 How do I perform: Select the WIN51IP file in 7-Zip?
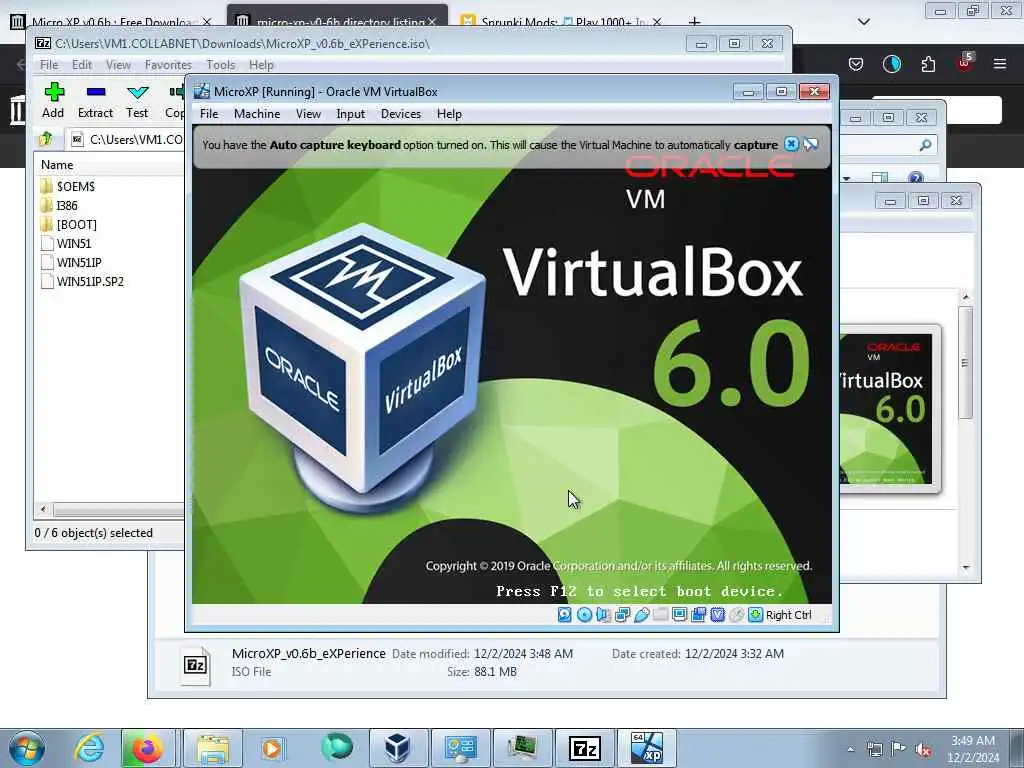(71, 263)
